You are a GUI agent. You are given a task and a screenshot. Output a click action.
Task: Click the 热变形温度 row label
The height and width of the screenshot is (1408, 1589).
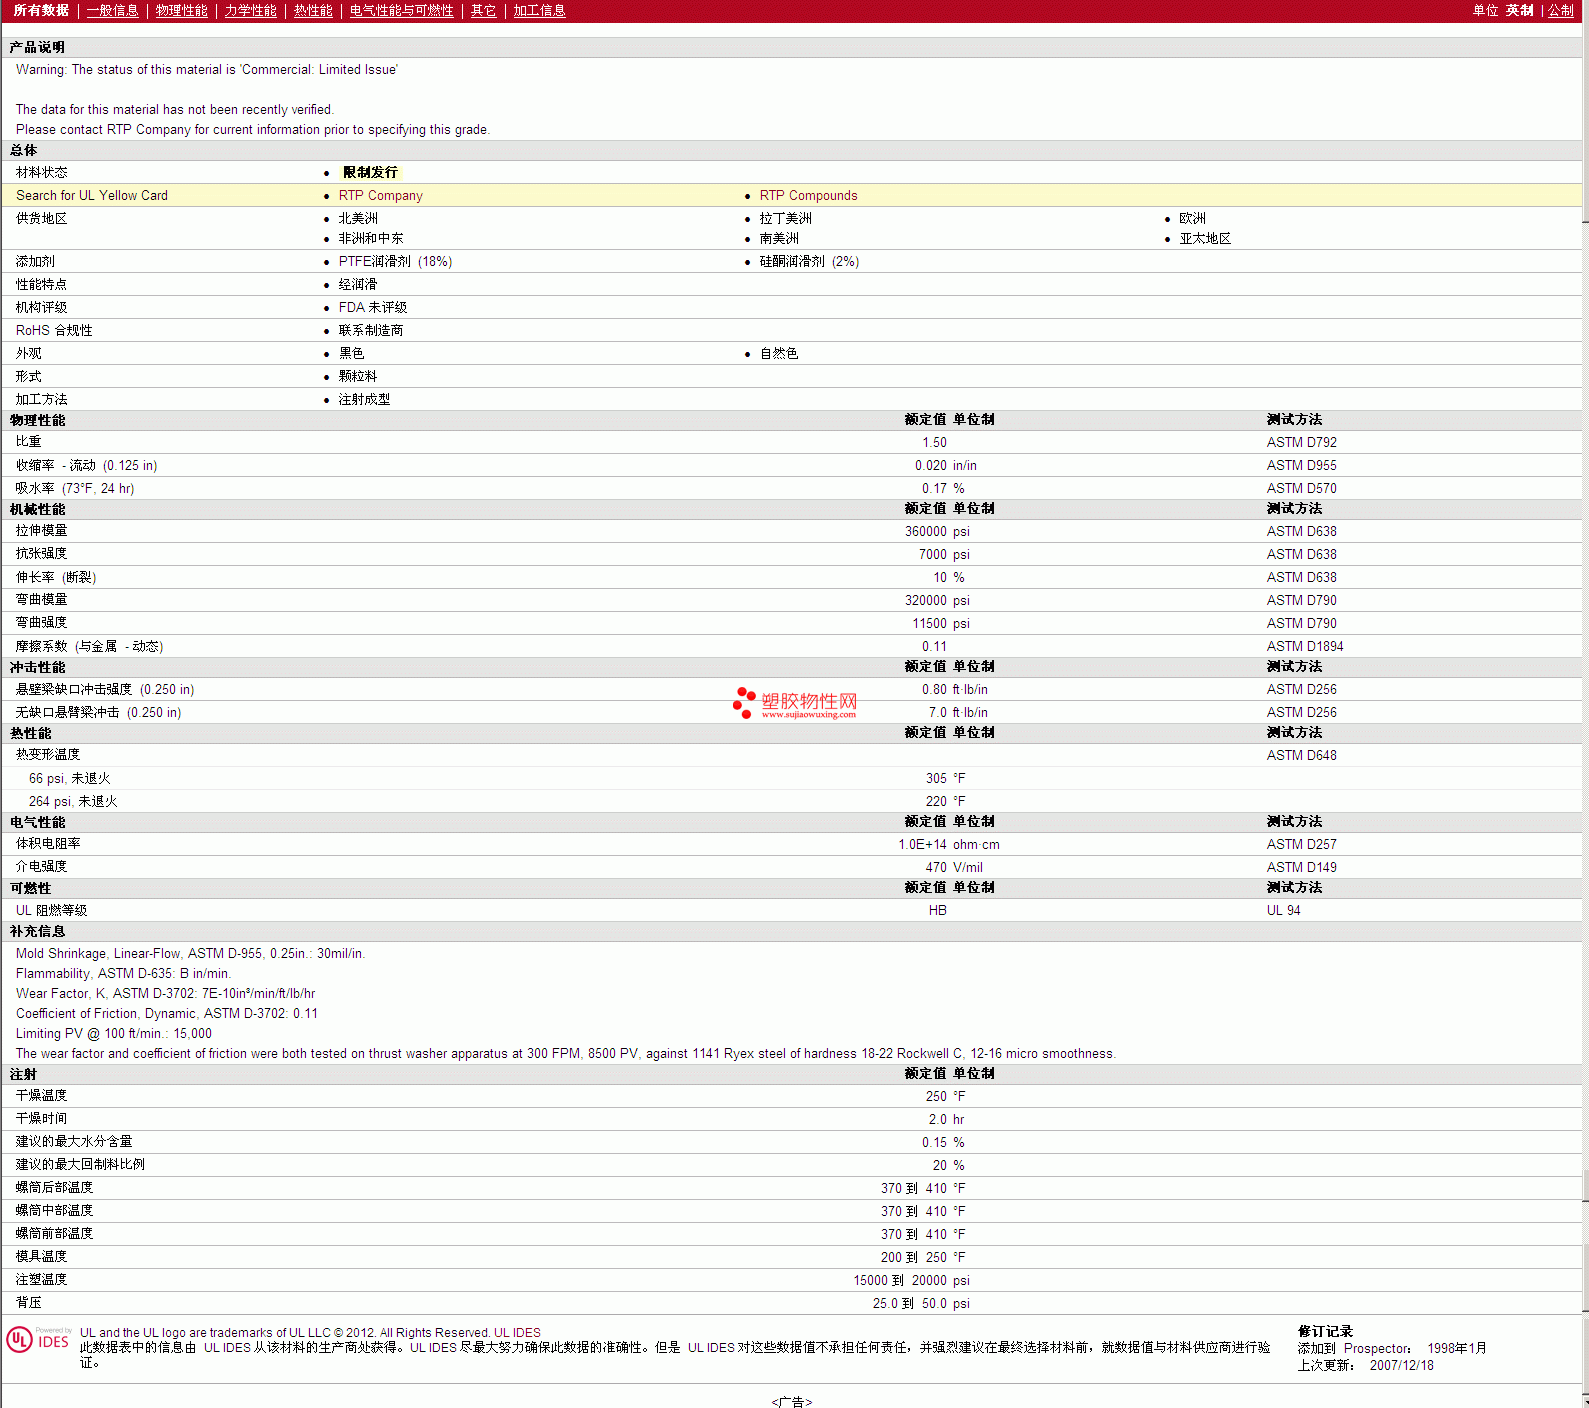tap(48, 755)
